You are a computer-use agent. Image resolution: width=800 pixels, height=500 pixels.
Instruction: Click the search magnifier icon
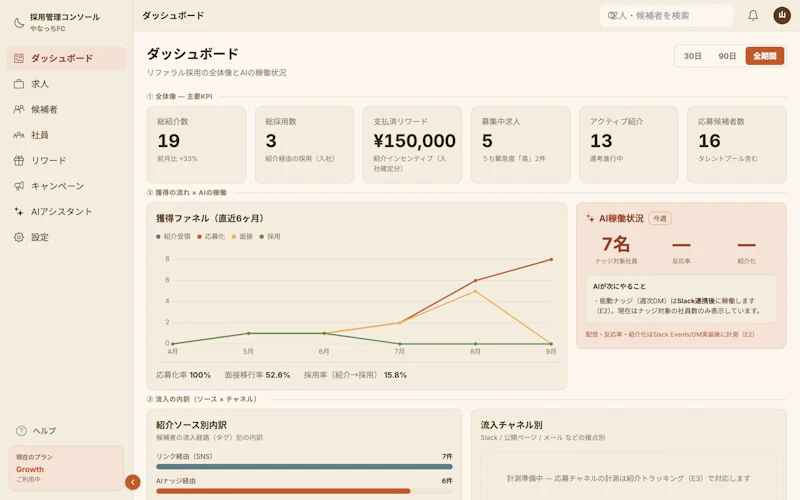point(611,16)
